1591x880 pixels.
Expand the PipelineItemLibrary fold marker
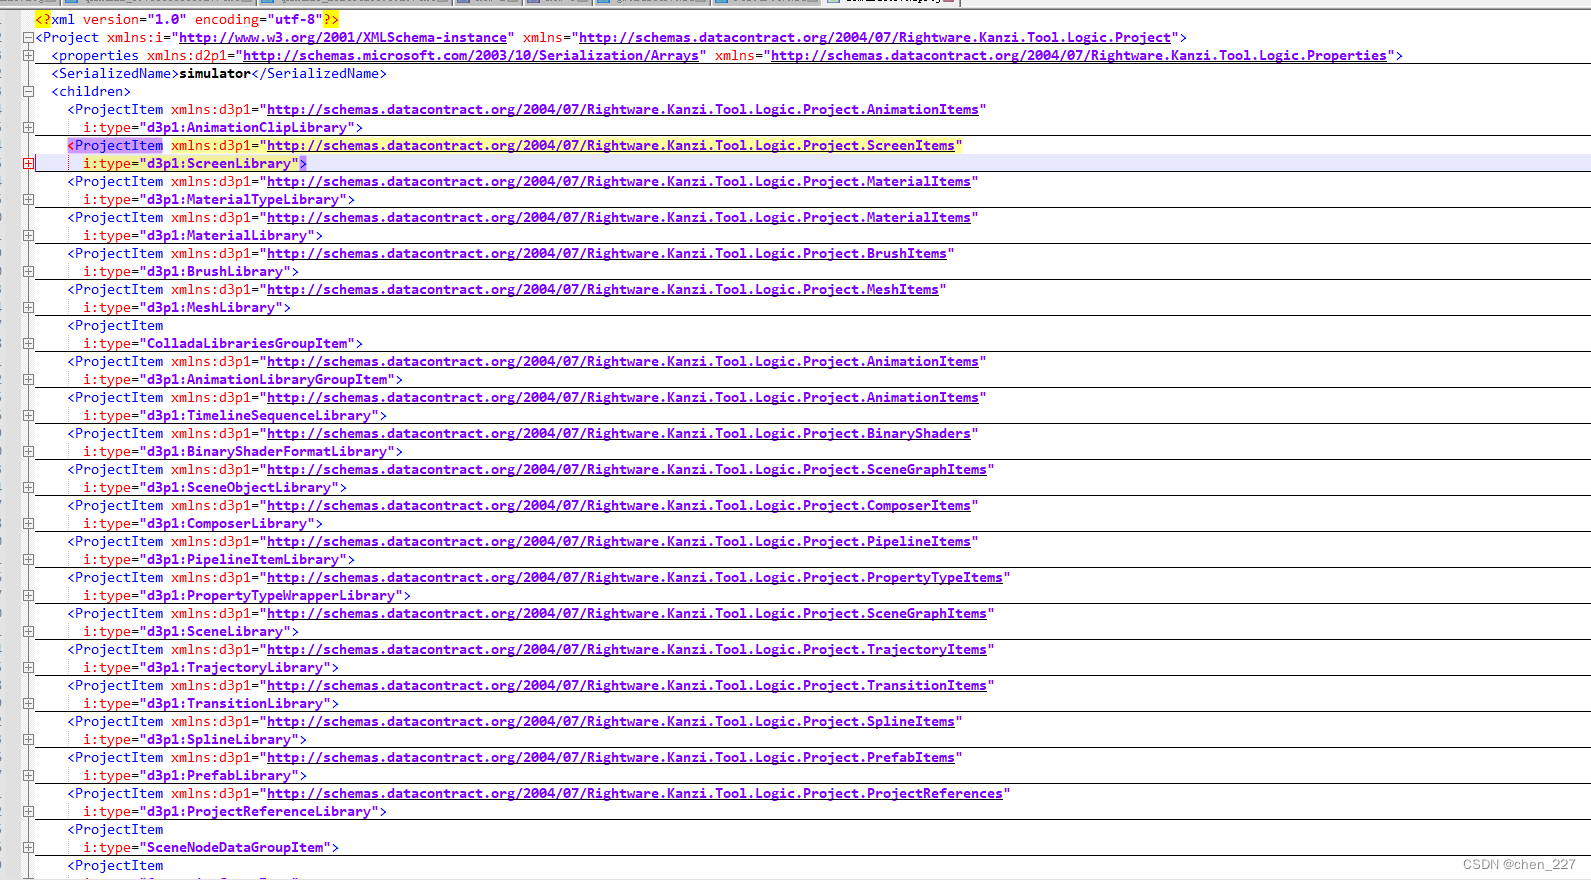pyautogui.click(x=28, y=560)
